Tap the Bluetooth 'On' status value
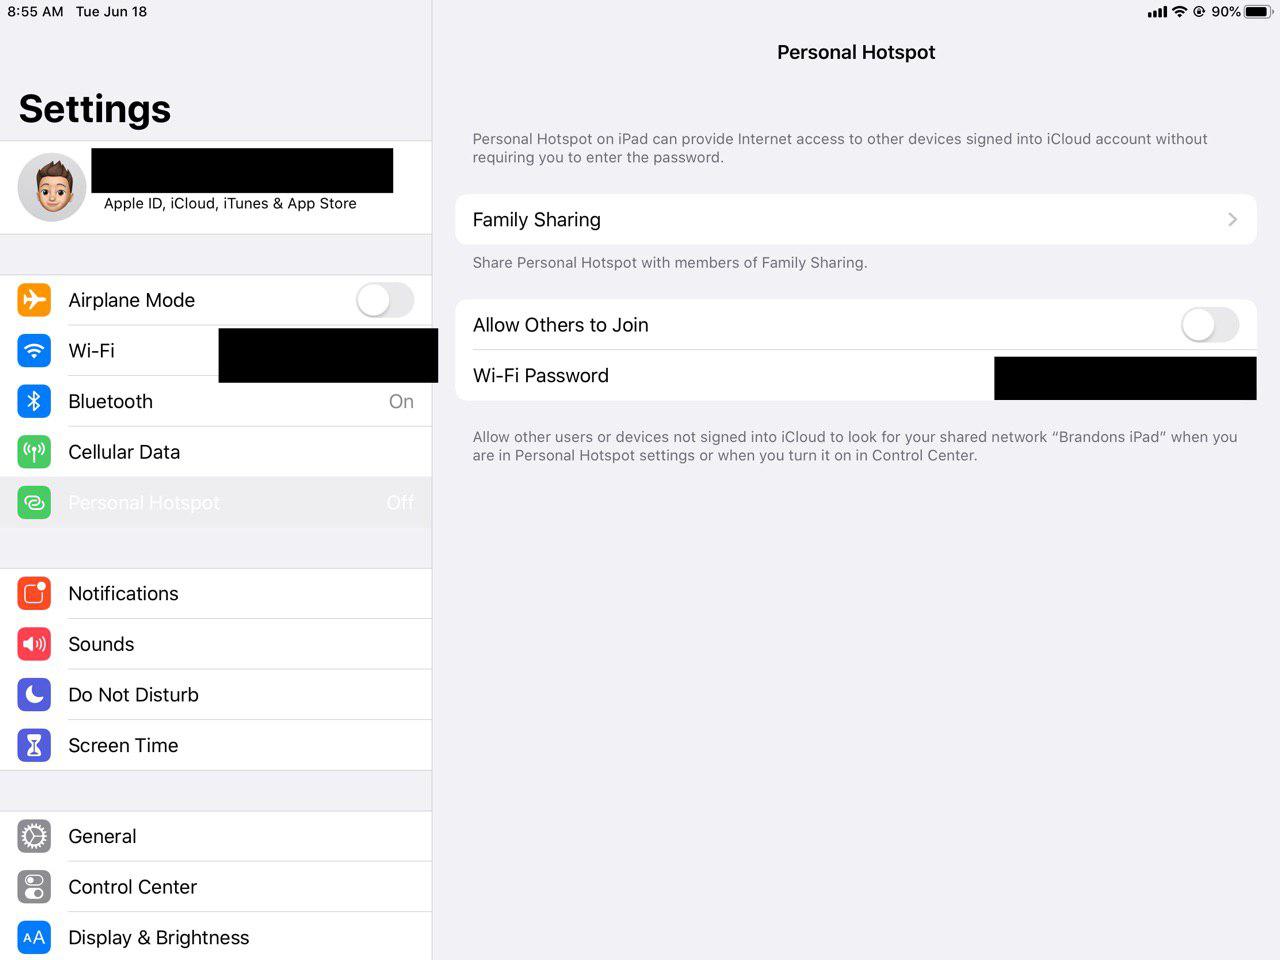This screenshot has height=960, width=1280. 401,401
